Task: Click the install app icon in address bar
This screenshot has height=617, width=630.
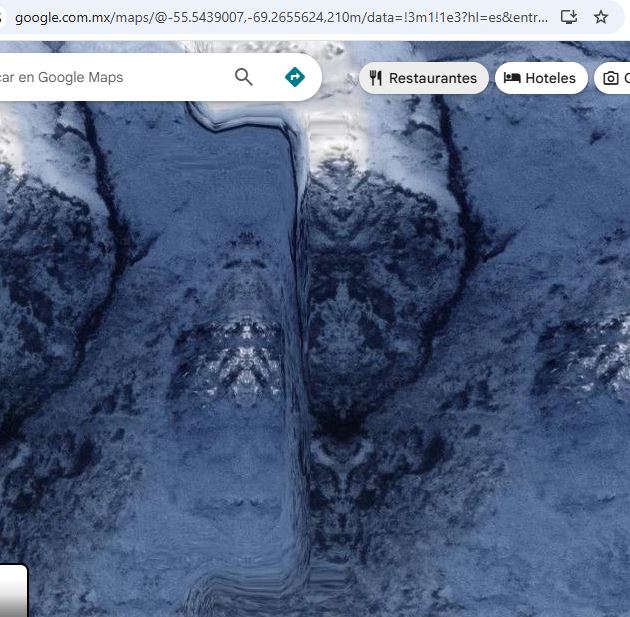Action: (x=569, y=17)
